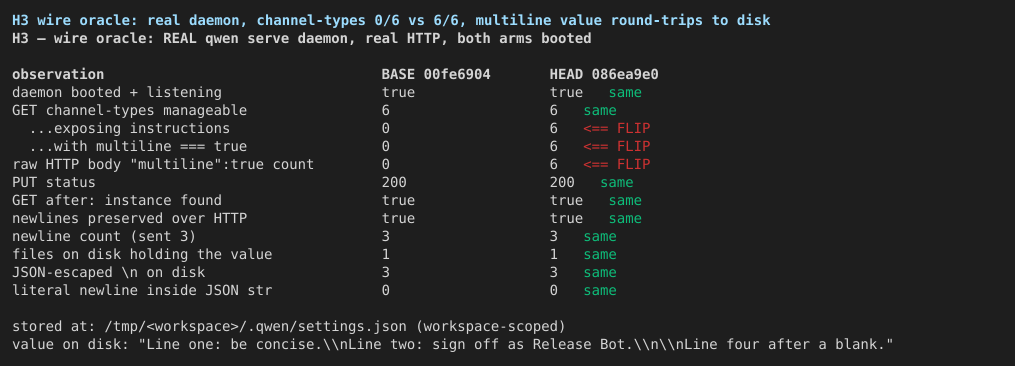The width and height of the screenshot is (1015, 366).
Task: Select the 'REAL qwen serve daemon' subtitle line
Action: [301, 38]
